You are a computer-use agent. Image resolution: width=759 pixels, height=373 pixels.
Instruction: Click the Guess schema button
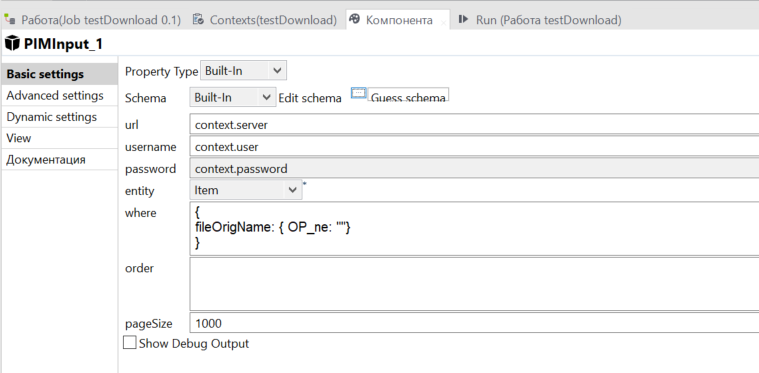pyautogui.click(x=408, y=95)
